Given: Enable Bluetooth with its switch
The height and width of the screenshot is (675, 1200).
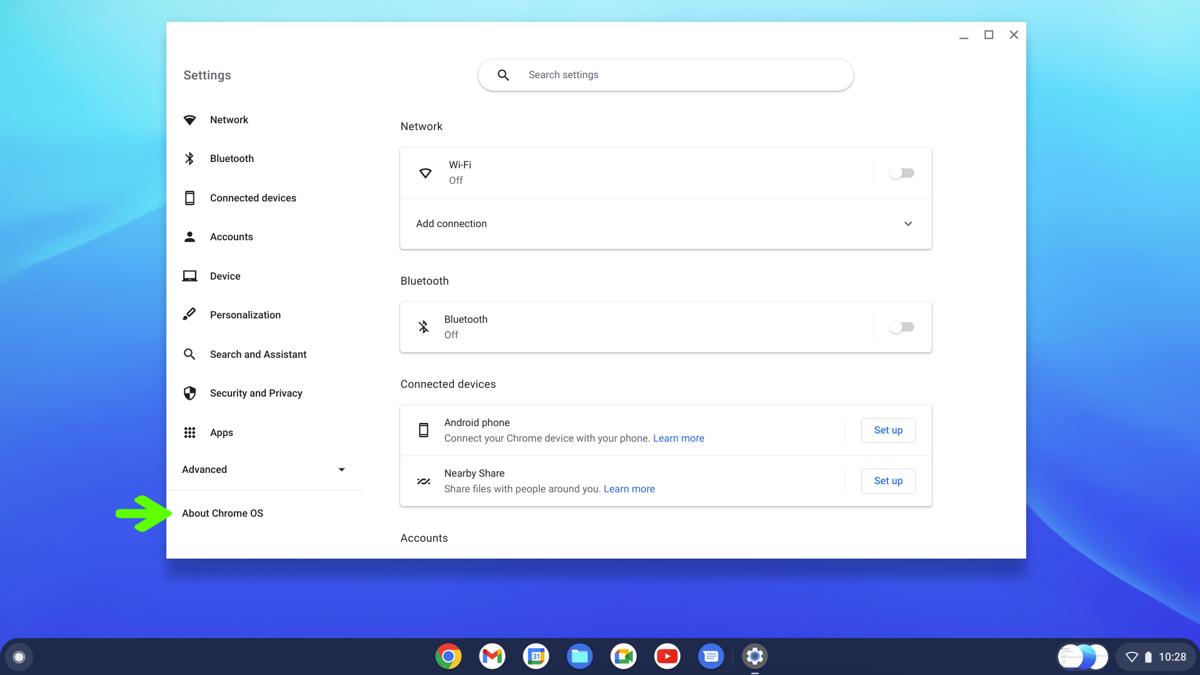Looking at the screenshot, I should coord(901,327).
